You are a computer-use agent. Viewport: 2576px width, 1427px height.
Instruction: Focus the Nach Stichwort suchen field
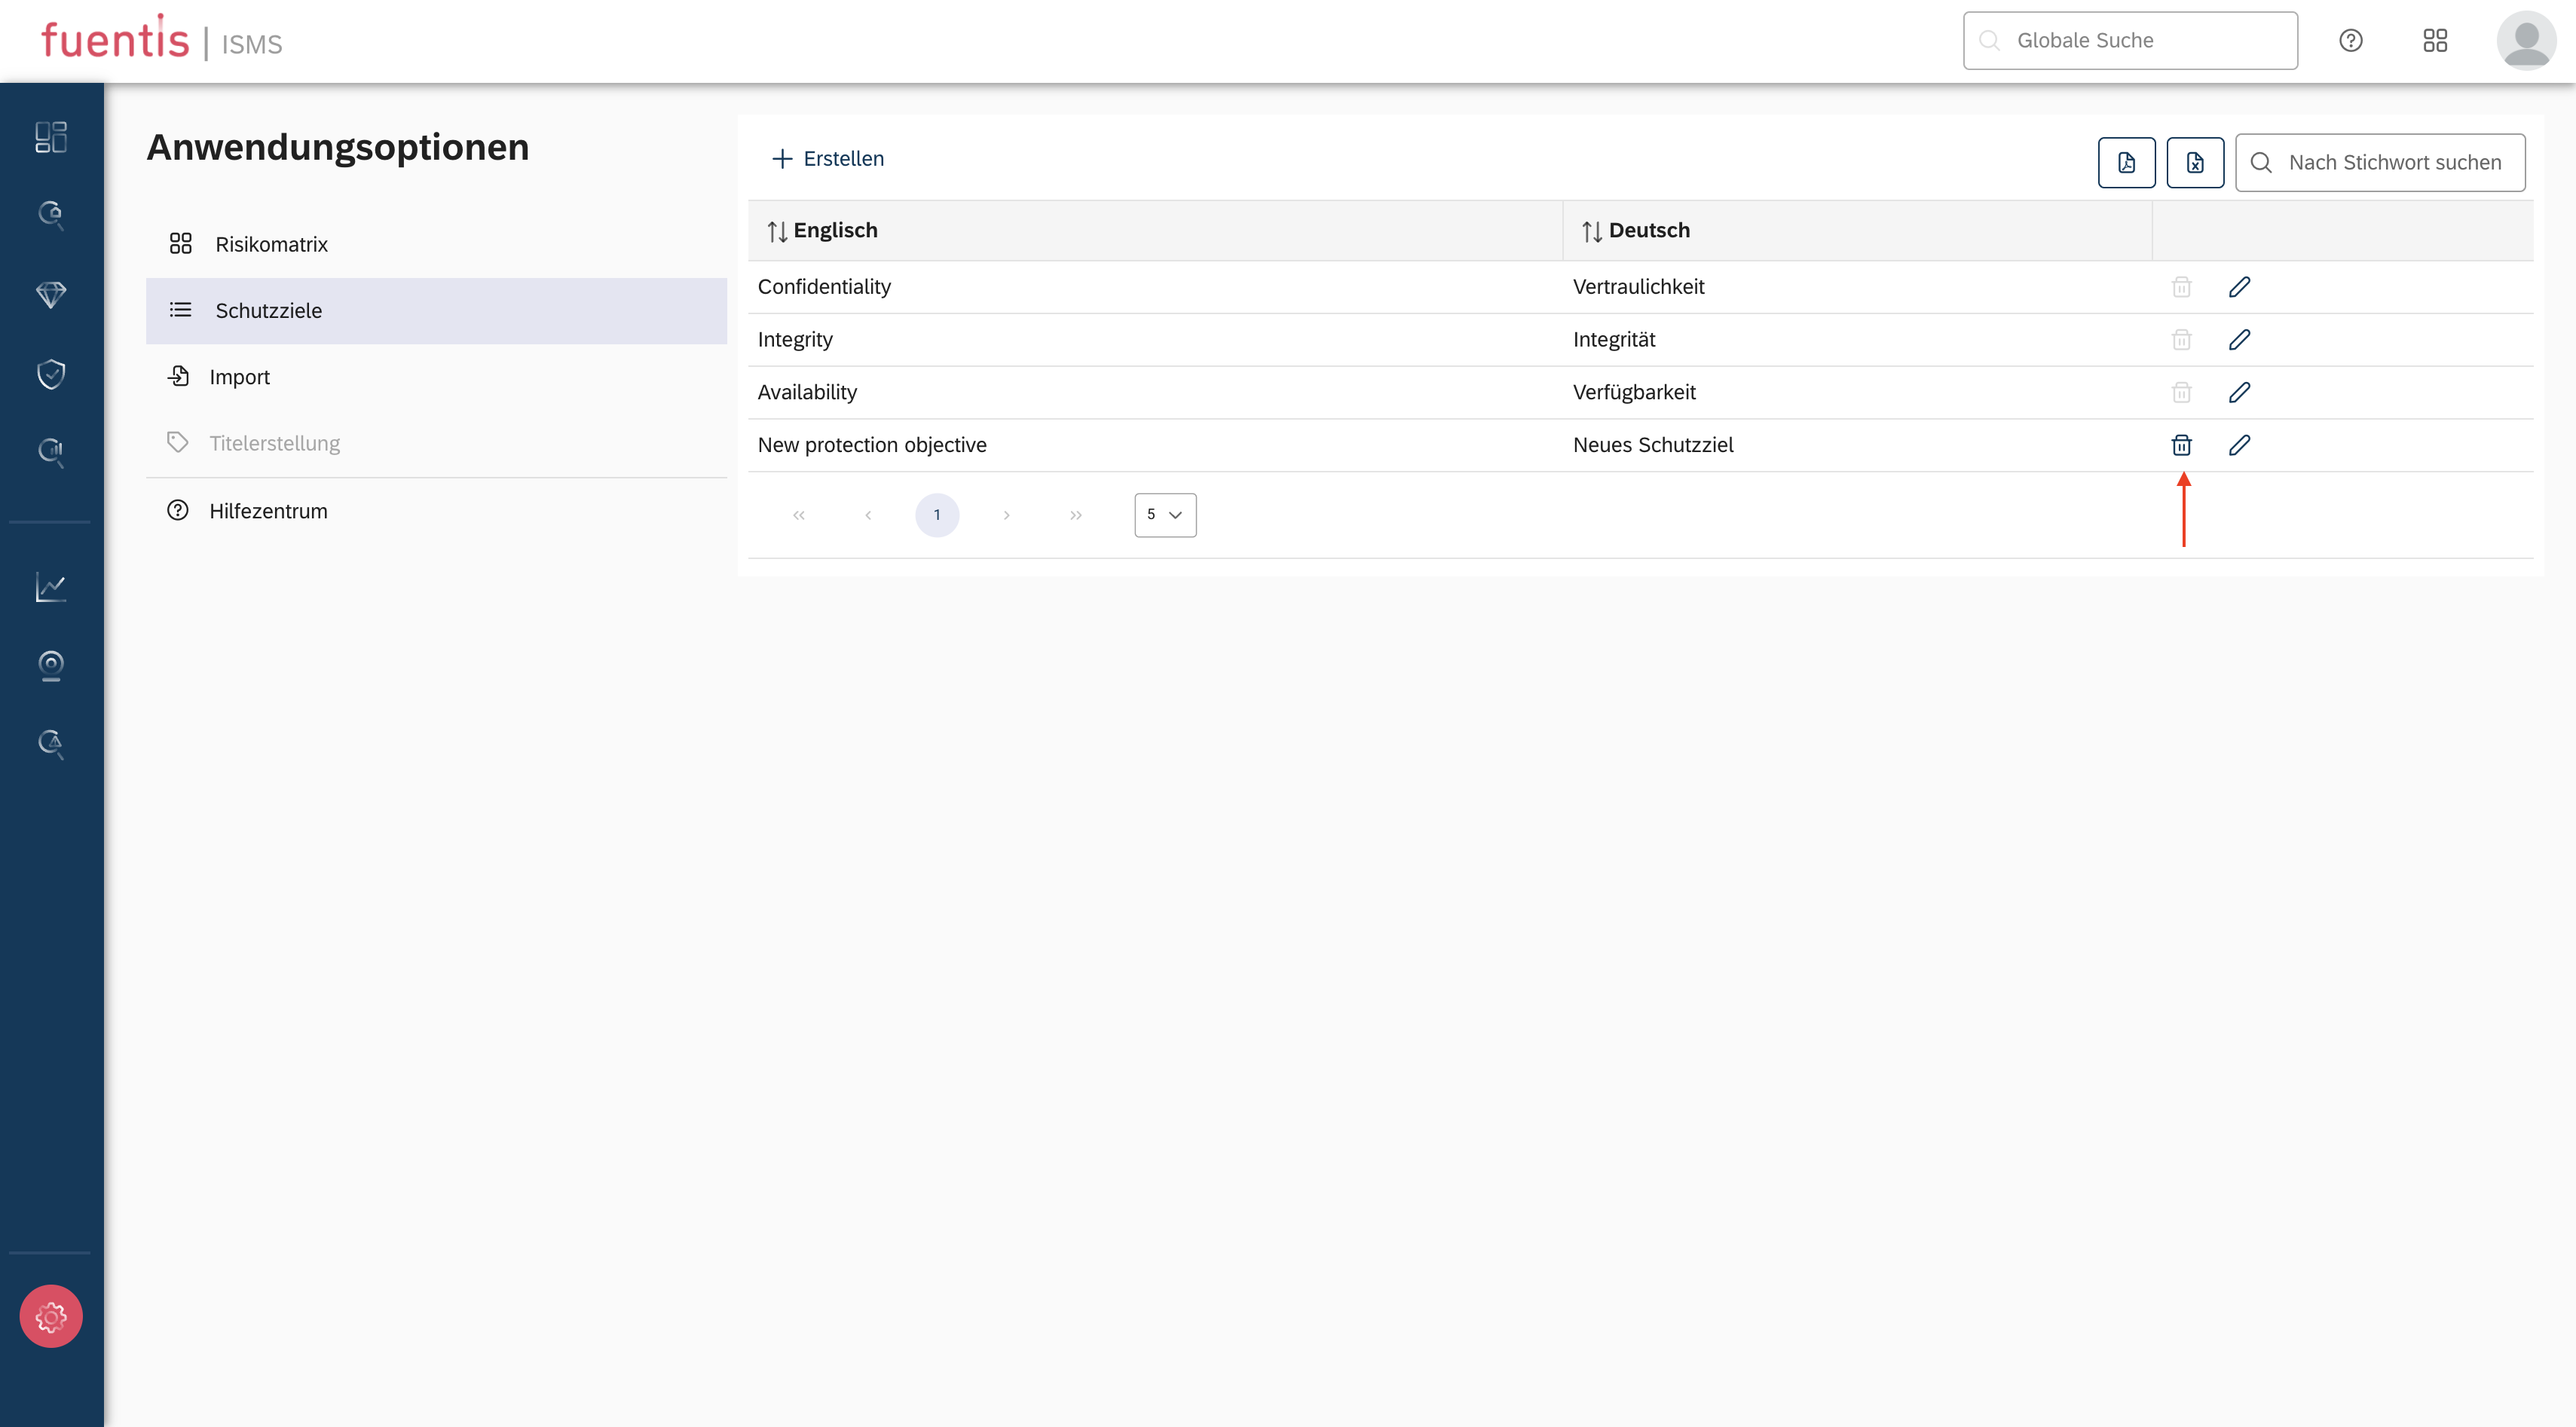(2394, 162)
